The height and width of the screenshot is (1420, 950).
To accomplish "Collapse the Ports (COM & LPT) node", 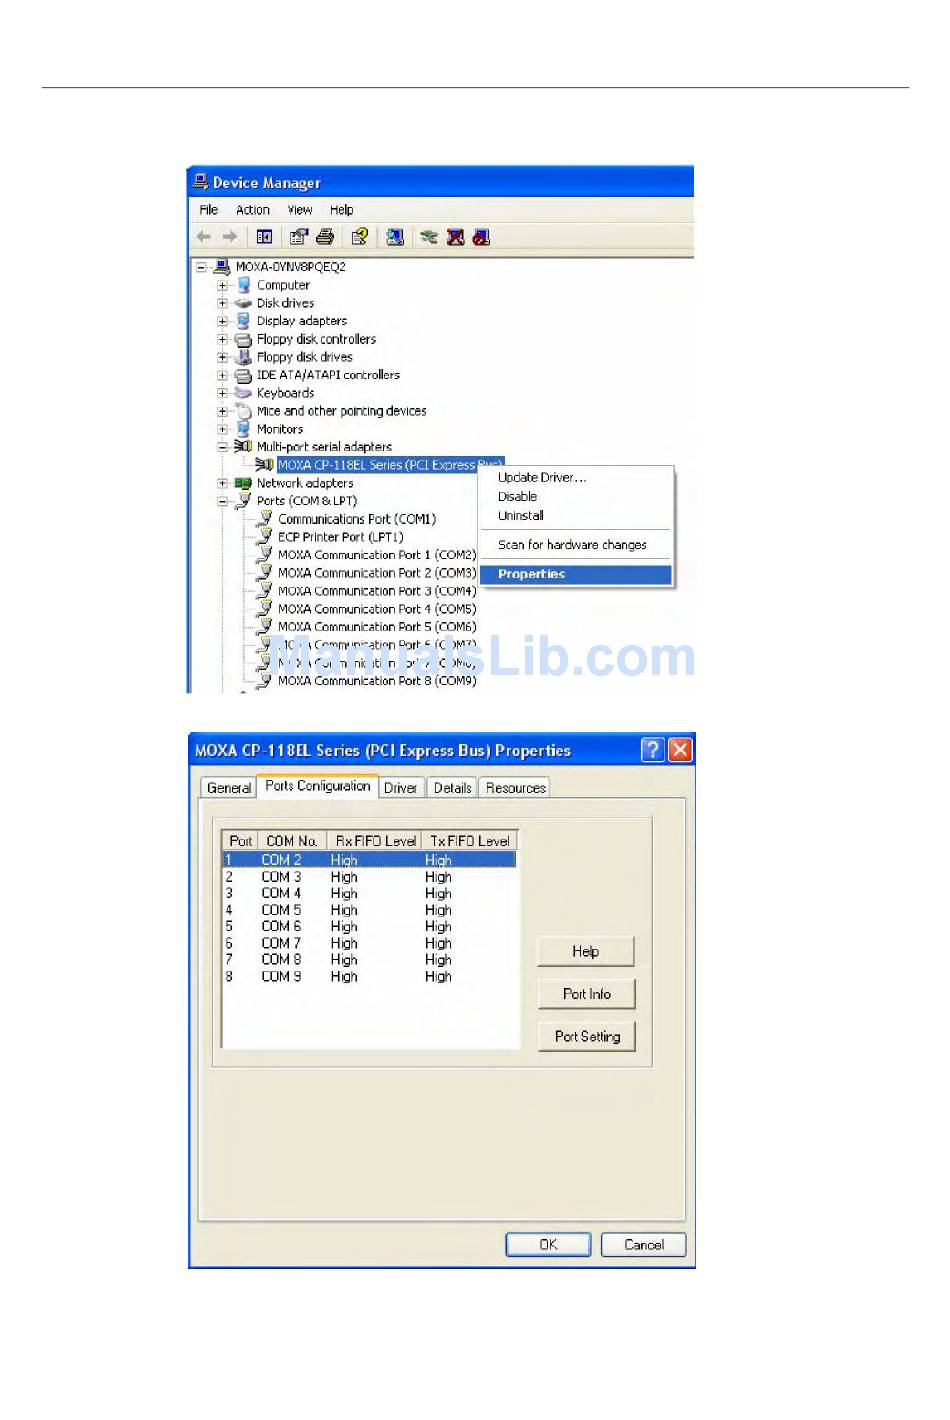I will [x=222, y=501].
